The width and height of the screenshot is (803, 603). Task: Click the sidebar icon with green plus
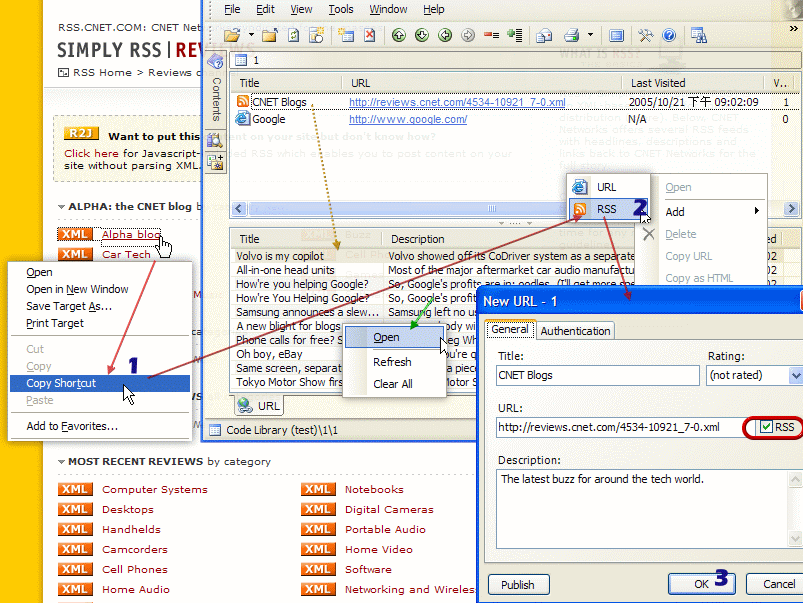coord(215,162)
